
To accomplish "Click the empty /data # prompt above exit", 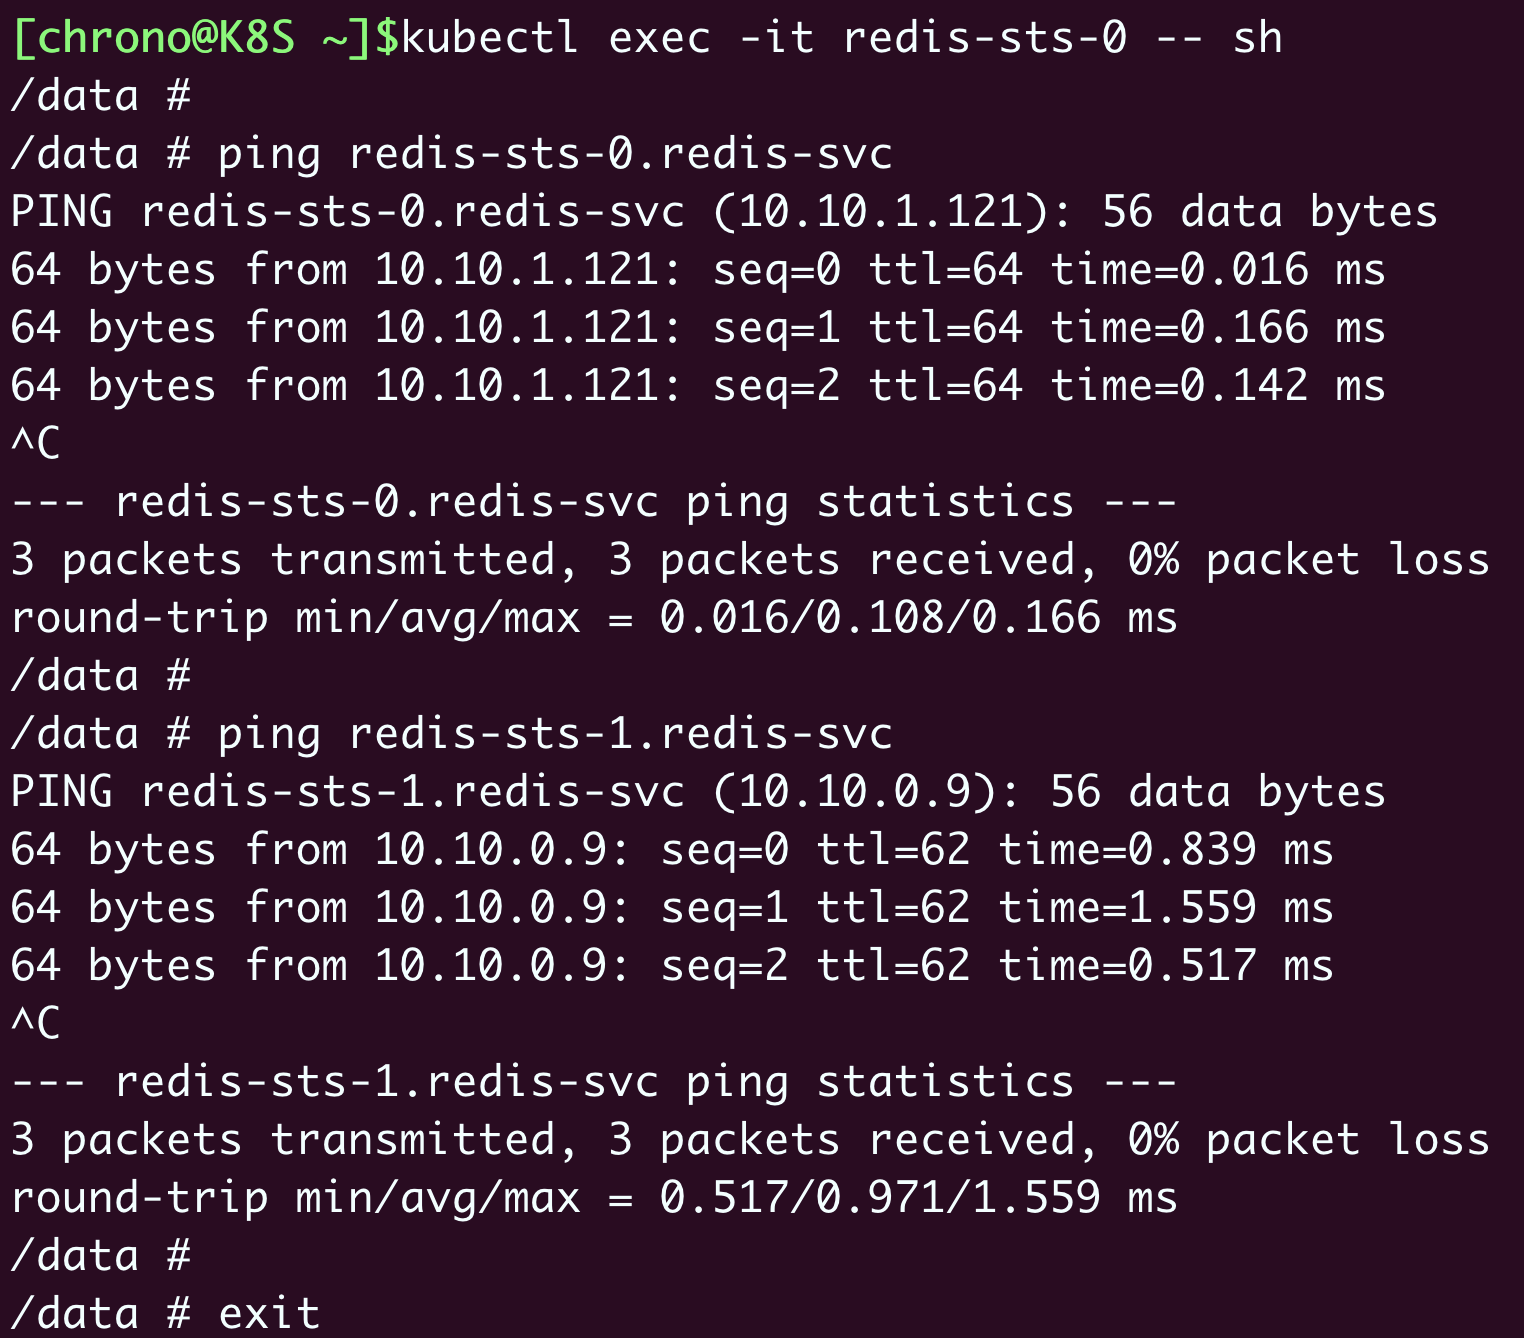I will [x=100, y=1256].
